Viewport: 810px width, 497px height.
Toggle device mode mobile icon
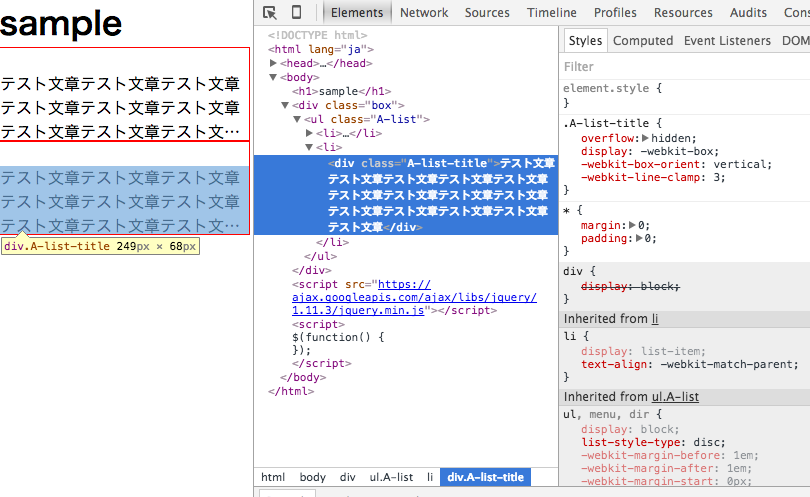pyautogui.click(x=297, y=13)
